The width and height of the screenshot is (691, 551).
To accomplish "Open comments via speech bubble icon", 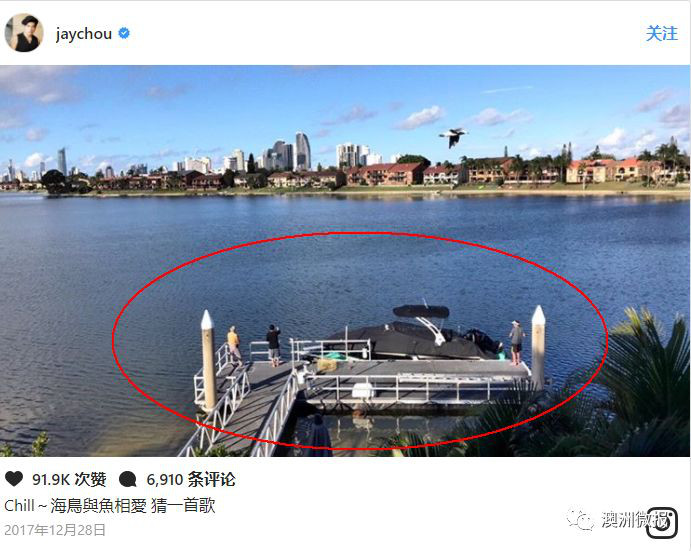I will click(128, 479).
